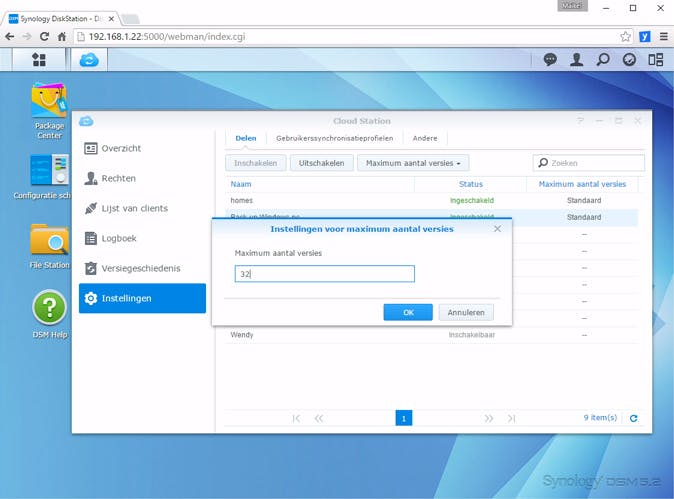Select the Wendy share row
The height and width of the screenshot is (499, 674).
click(431, 335)
